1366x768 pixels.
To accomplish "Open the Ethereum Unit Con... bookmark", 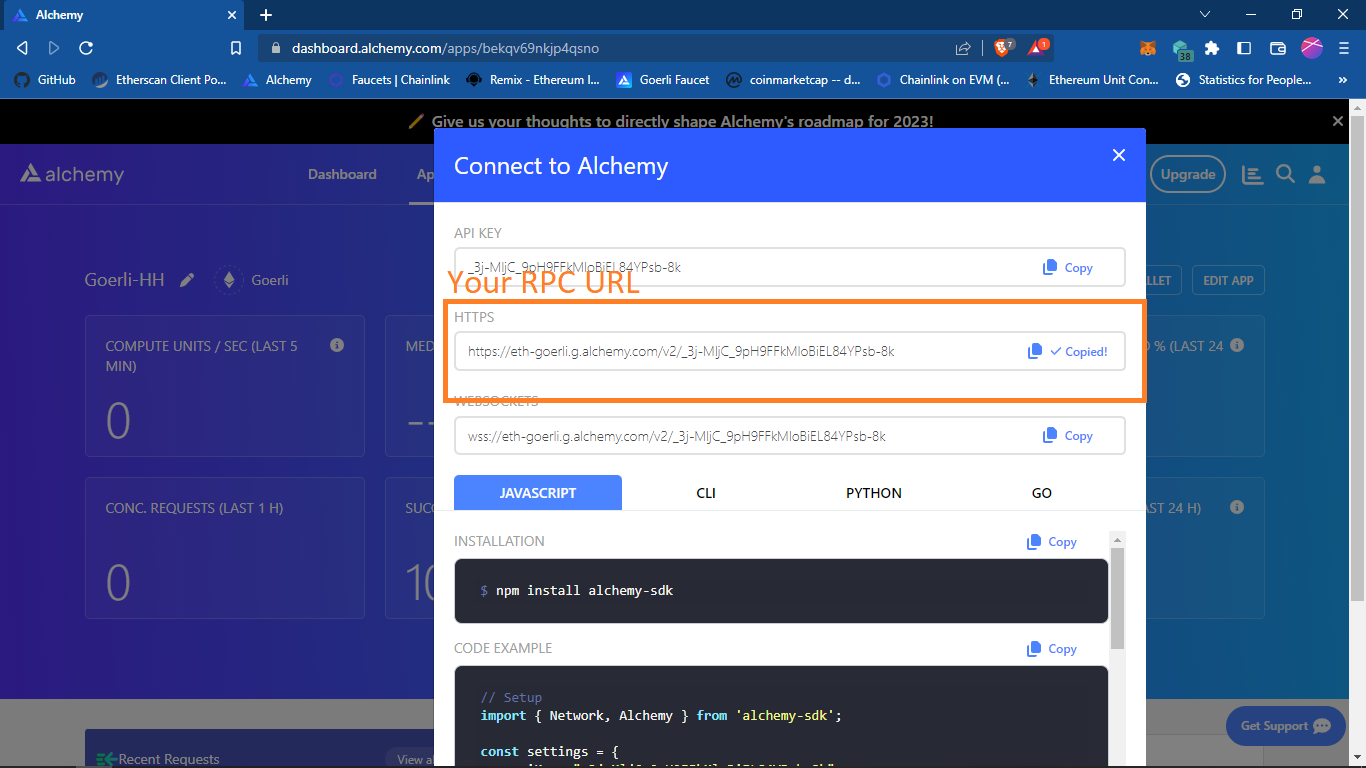I will pyautogui.click(x=1093, y=80).
